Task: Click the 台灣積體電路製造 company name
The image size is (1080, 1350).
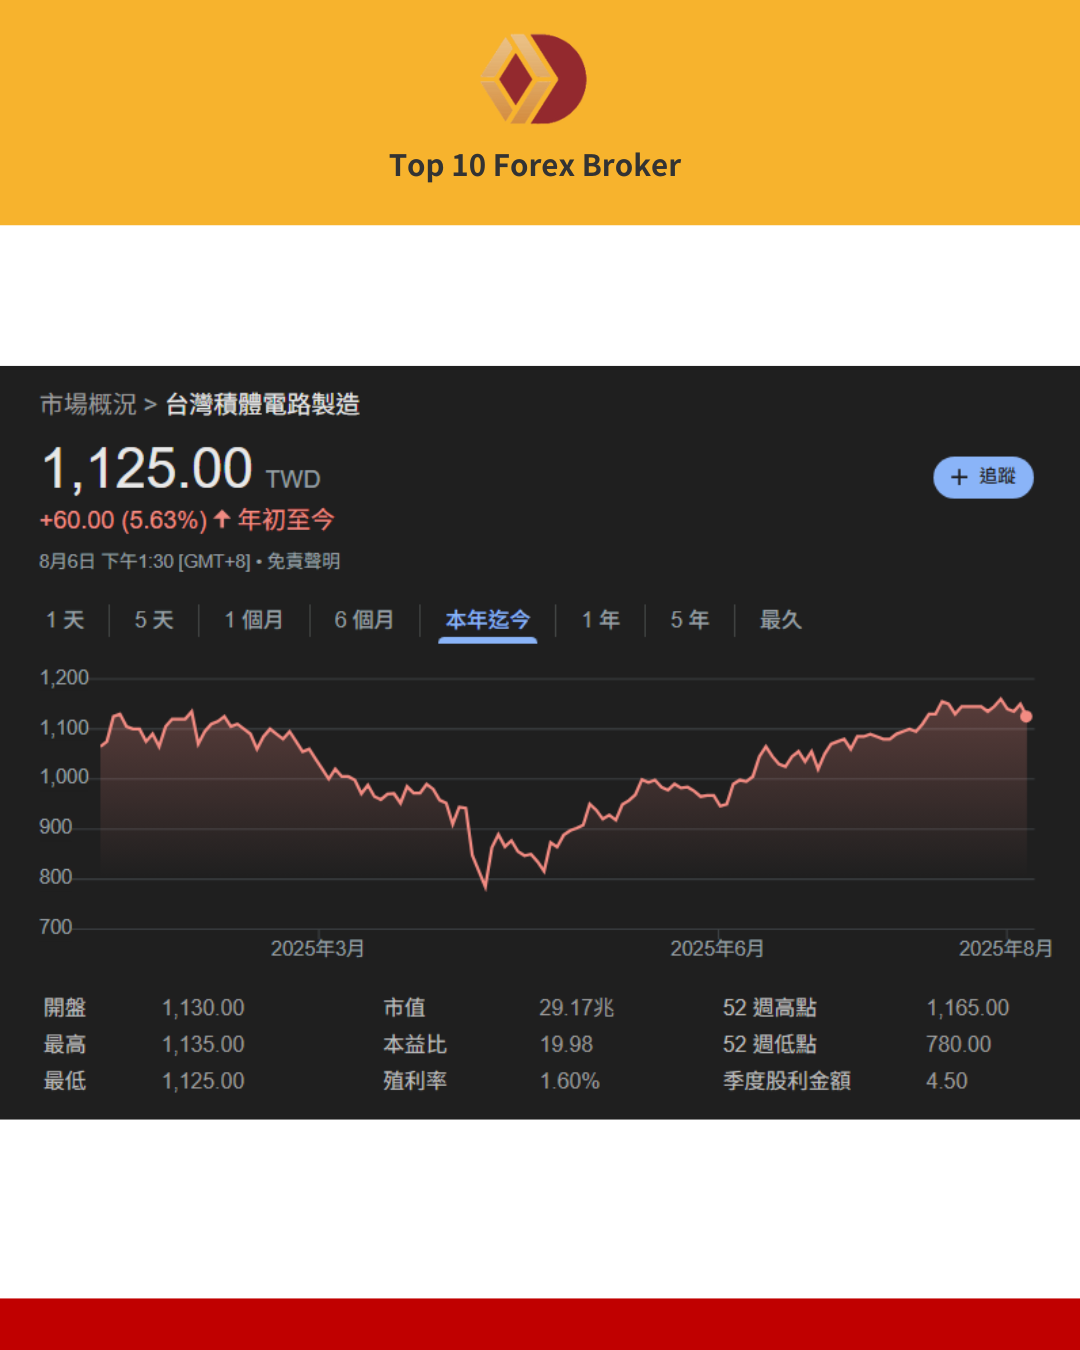Action: (x=263, y=404)
